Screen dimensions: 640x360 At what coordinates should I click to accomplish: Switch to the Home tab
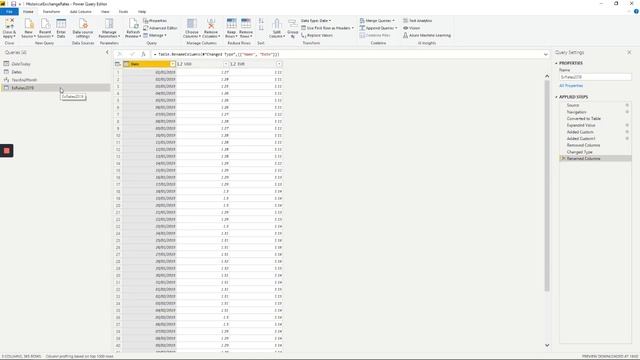pyautogui.click(x=28, y=12)
